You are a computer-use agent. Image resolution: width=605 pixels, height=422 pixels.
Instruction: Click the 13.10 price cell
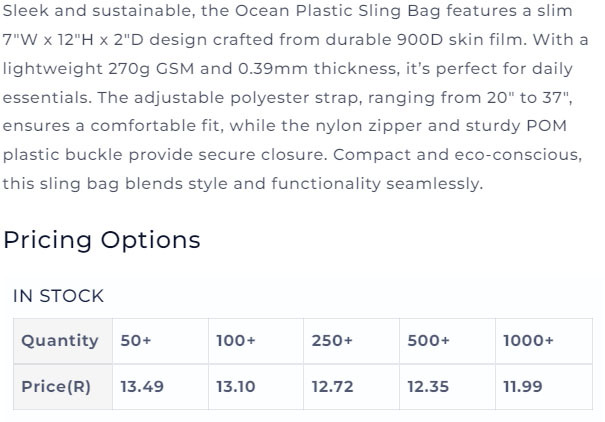tap(256, 387)
